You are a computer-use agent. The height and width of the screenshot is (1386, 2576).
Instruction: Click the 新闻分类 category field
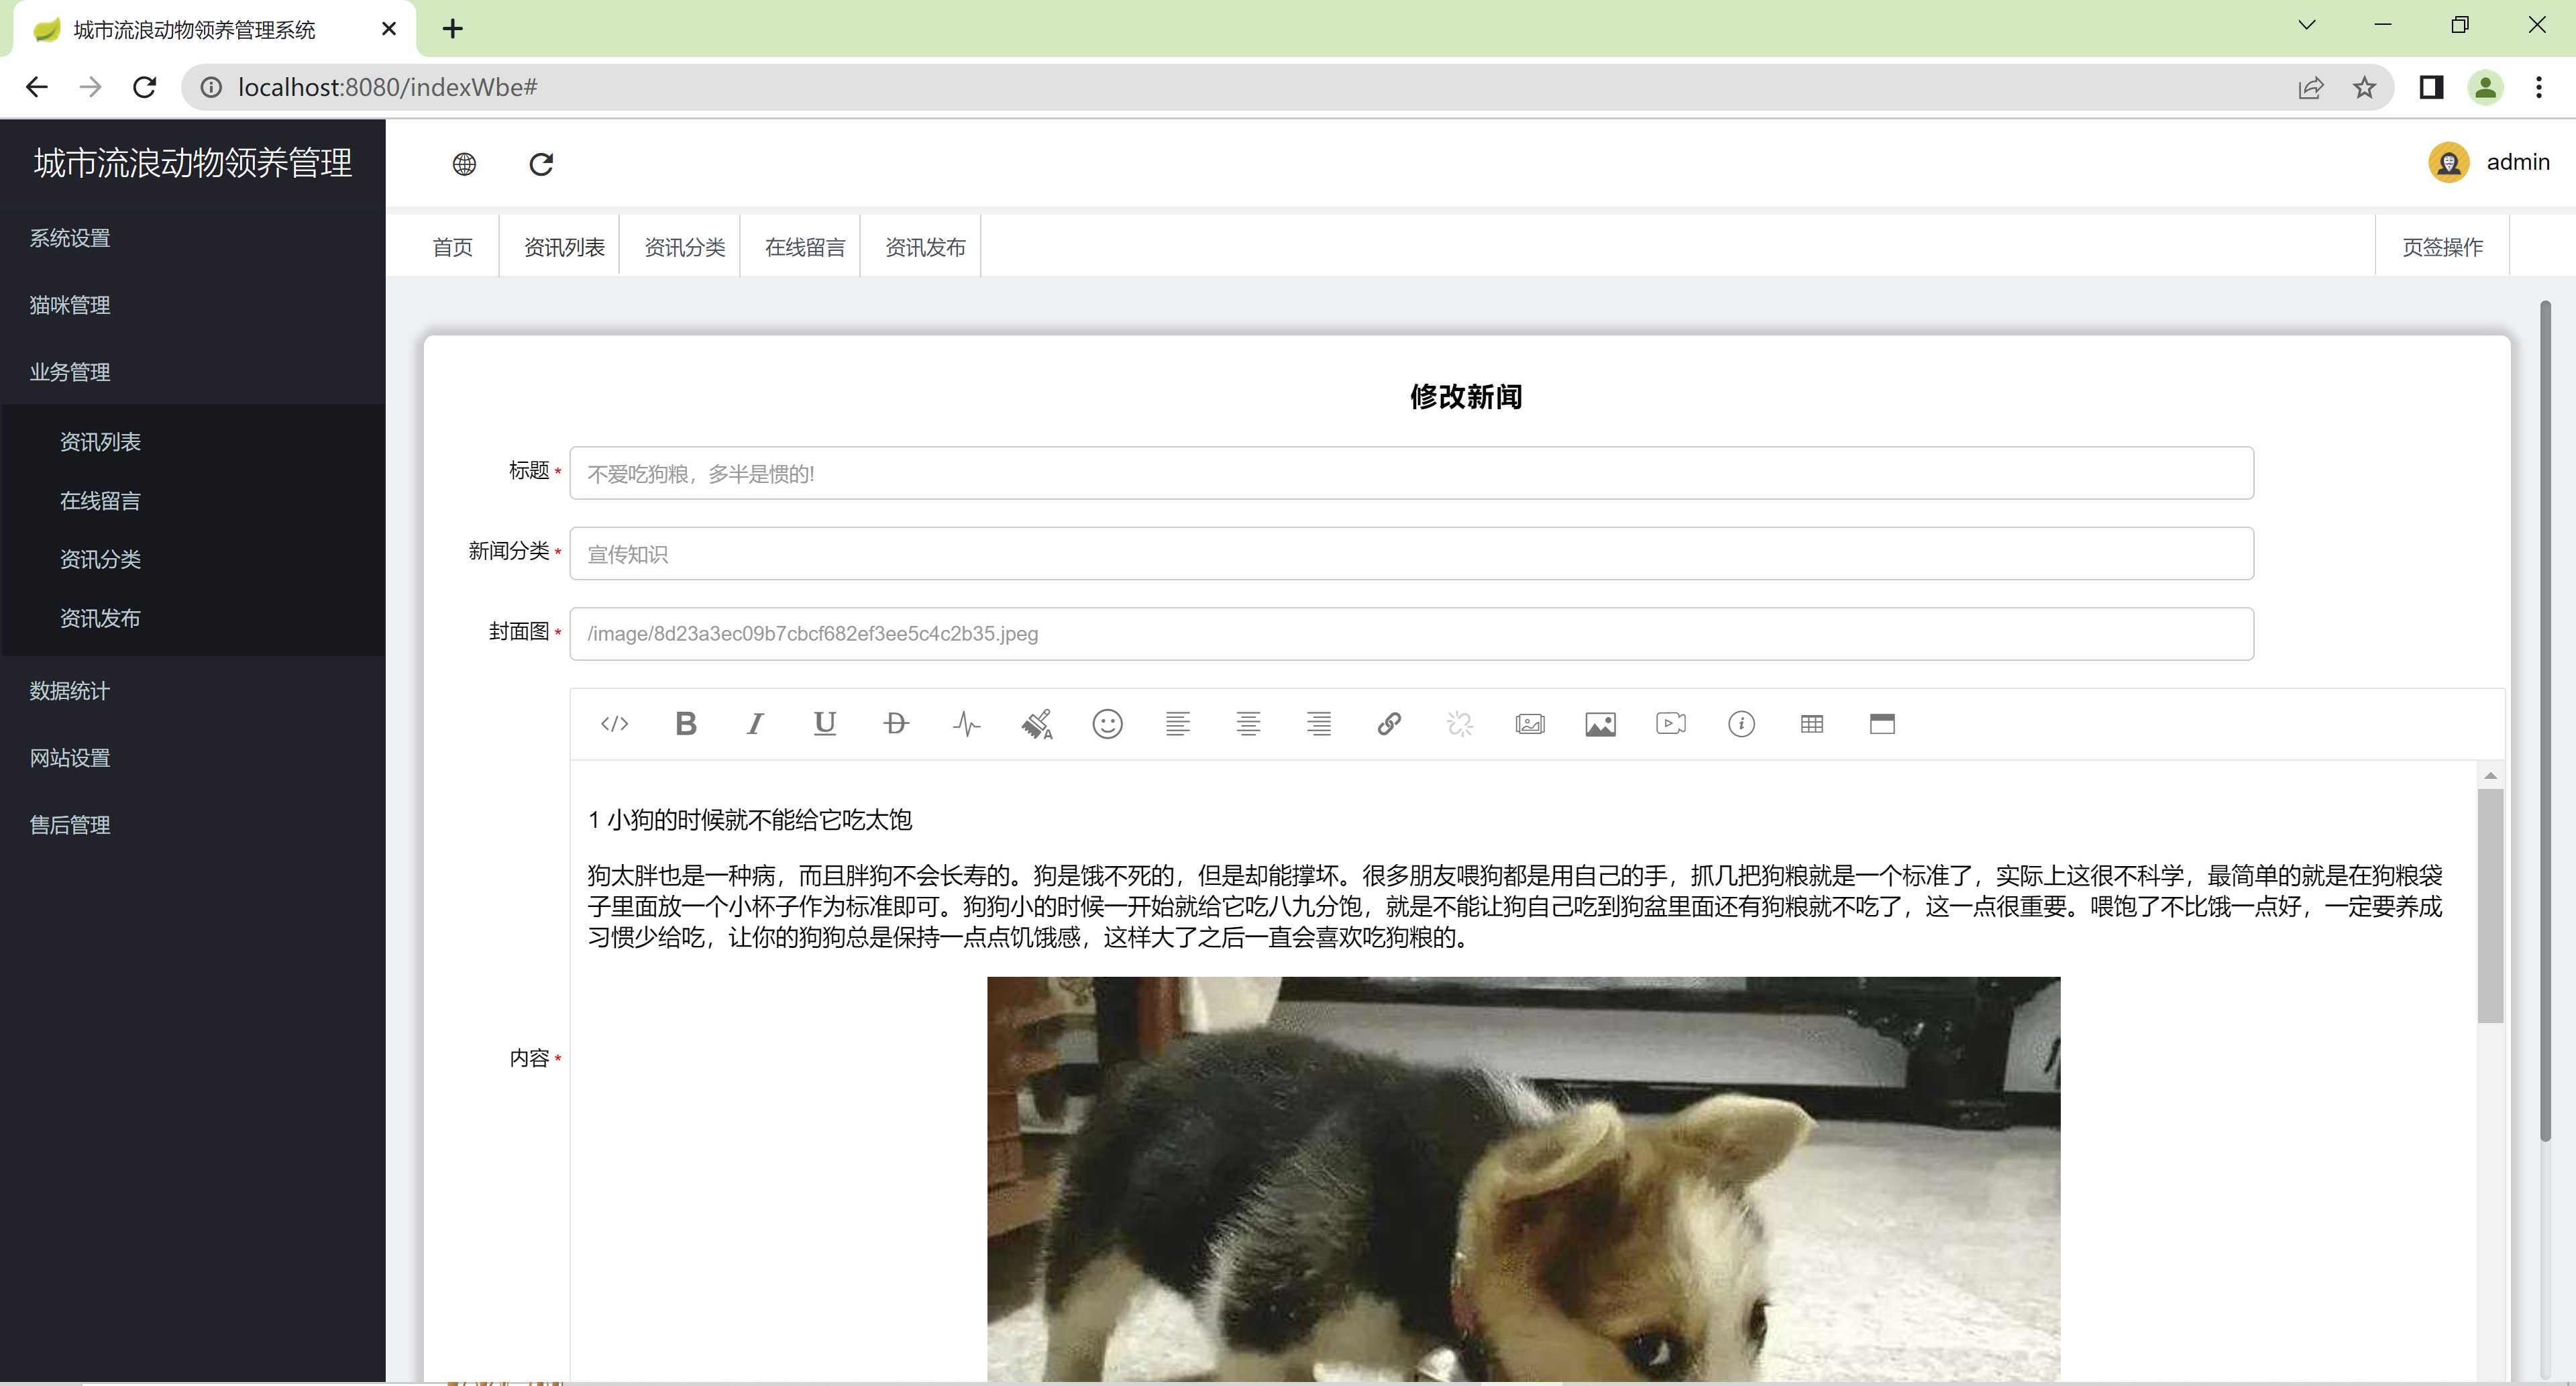point(1411,554)
